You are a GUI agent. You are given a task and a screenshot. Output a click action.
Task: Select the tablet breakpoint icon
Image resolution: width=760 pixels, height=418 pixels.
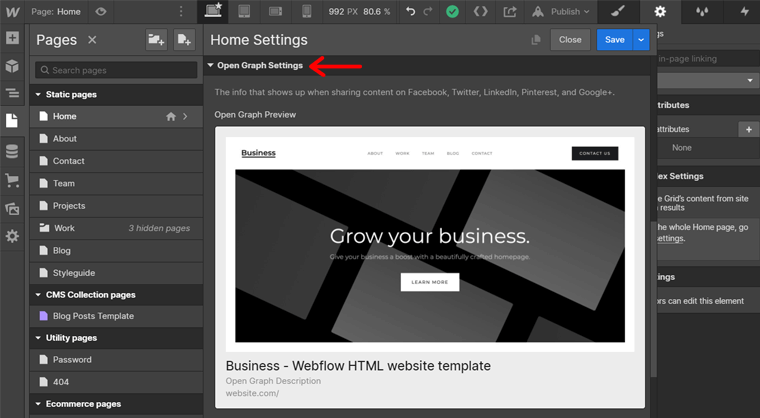[244, 11]
